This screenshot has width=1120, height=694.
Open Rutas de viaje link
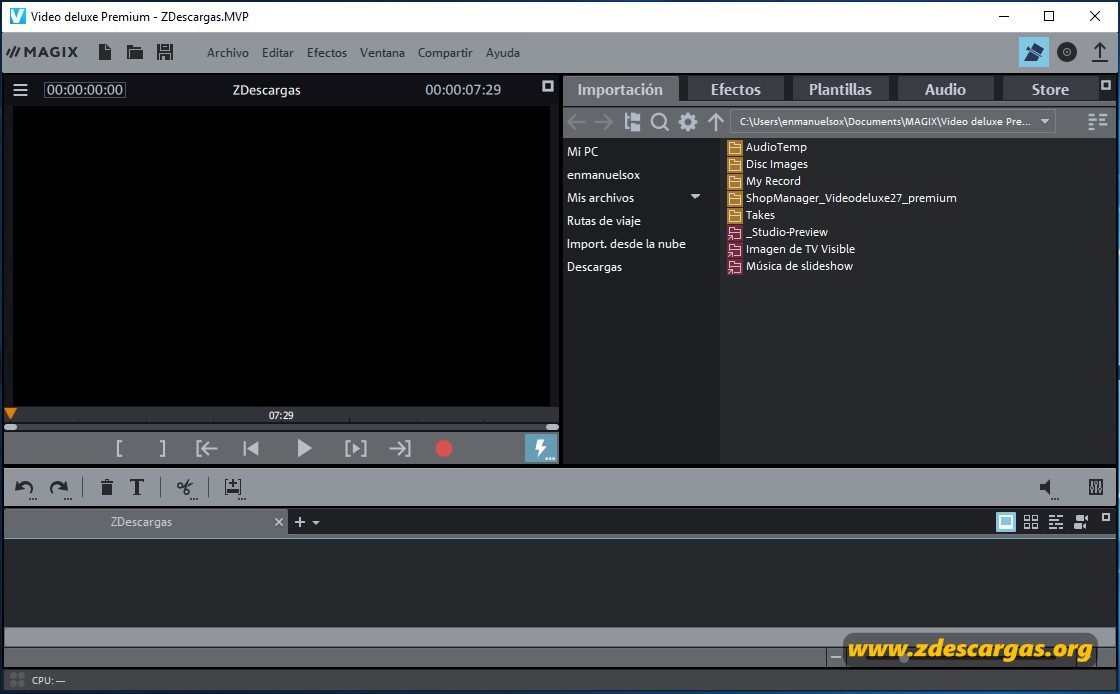click(x=604, y=221)
